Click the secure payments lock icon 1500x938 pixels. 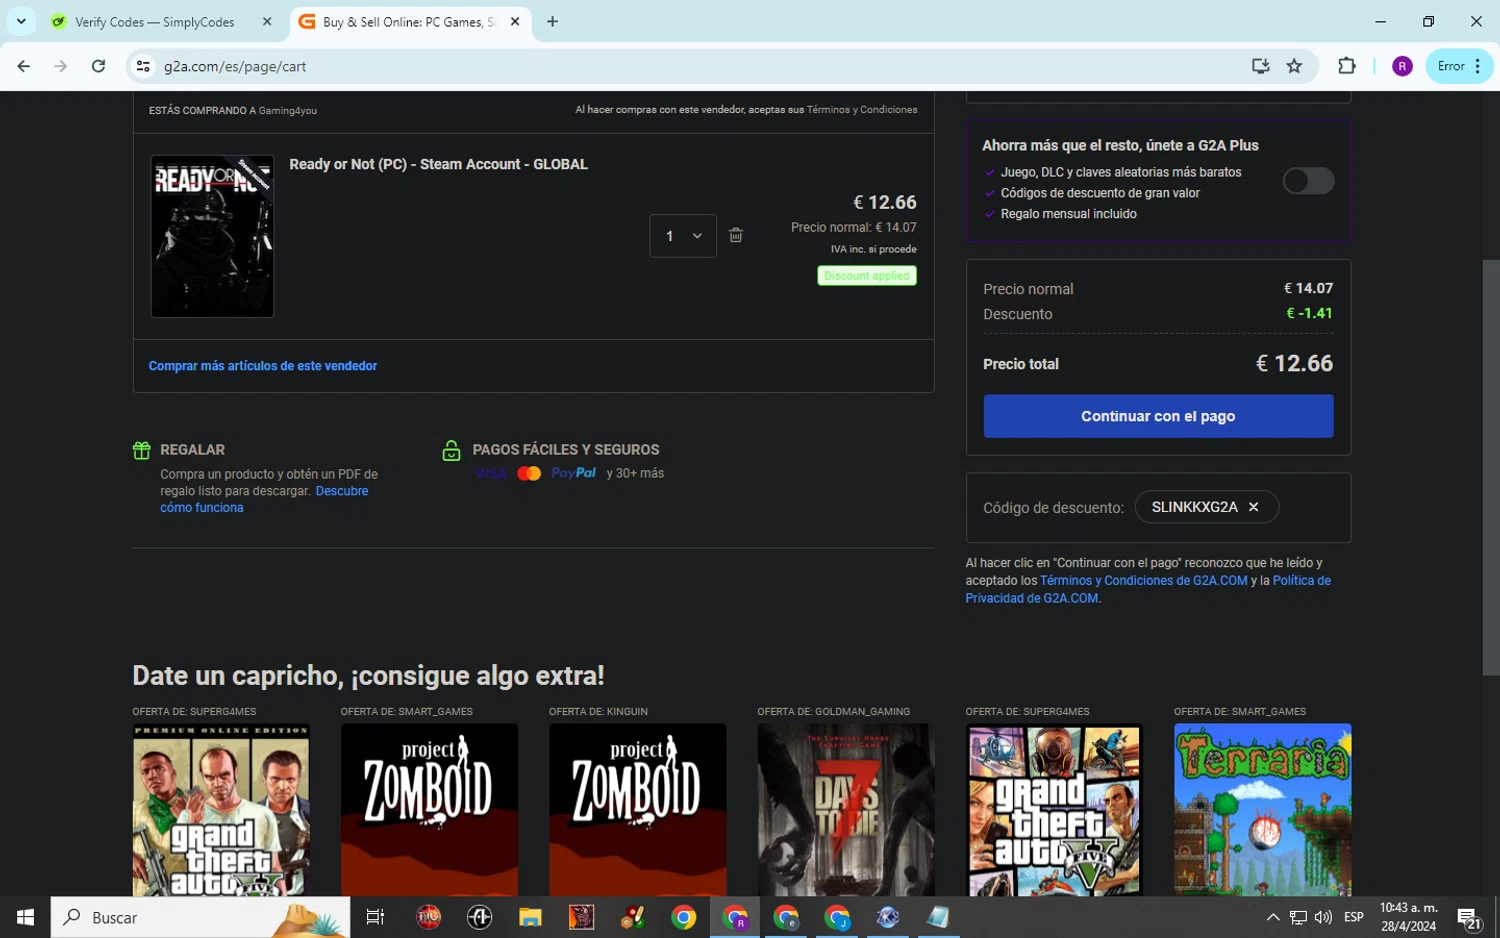tap(451, 450)
